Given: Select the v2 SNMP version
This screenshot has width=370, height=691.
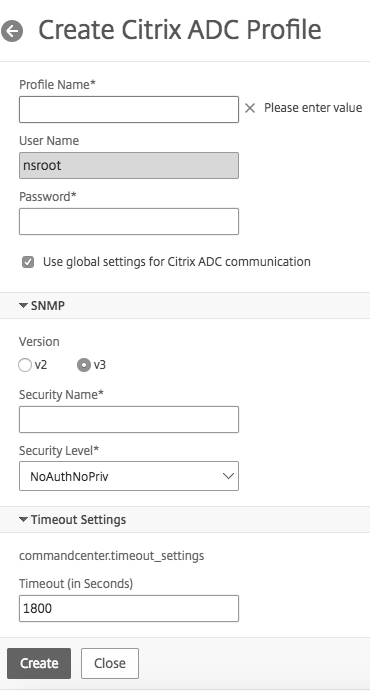Looking at the screenshot, I should [x=25, y=365].
